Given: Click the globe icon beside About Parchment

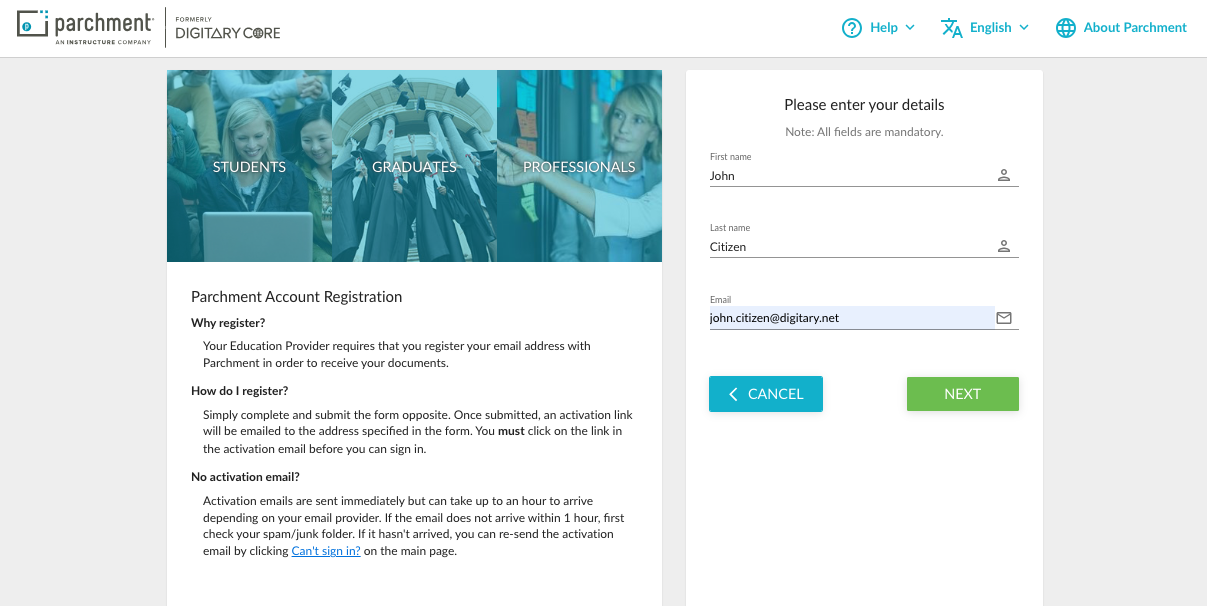Looking at the screenshot, I should [x=1066, y=28].
